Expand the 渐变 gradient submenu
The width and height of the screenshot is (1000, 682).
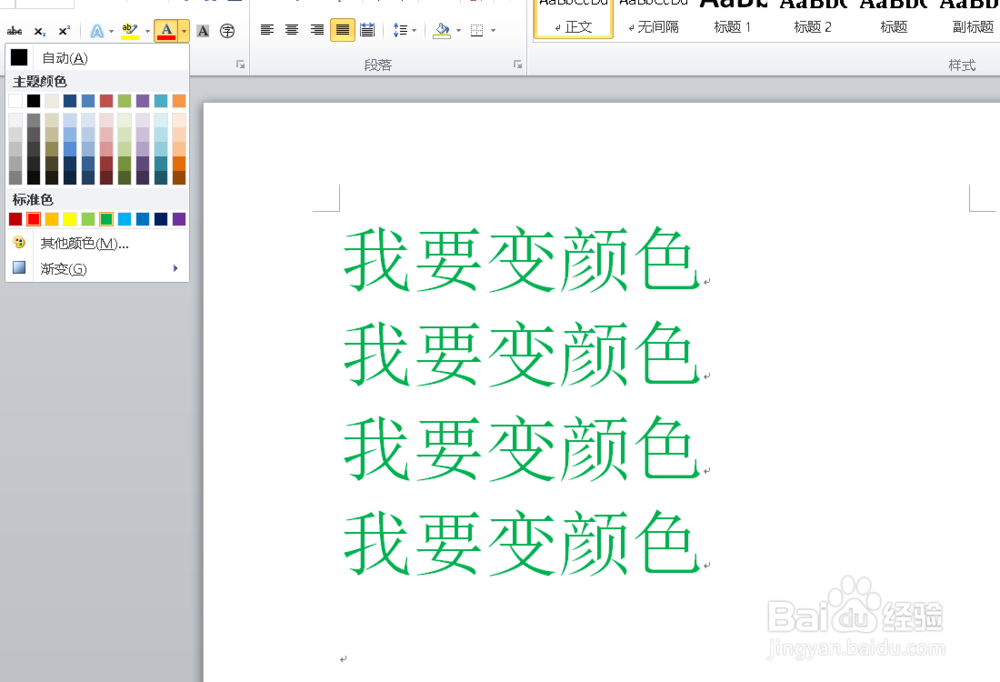point(63,268)
